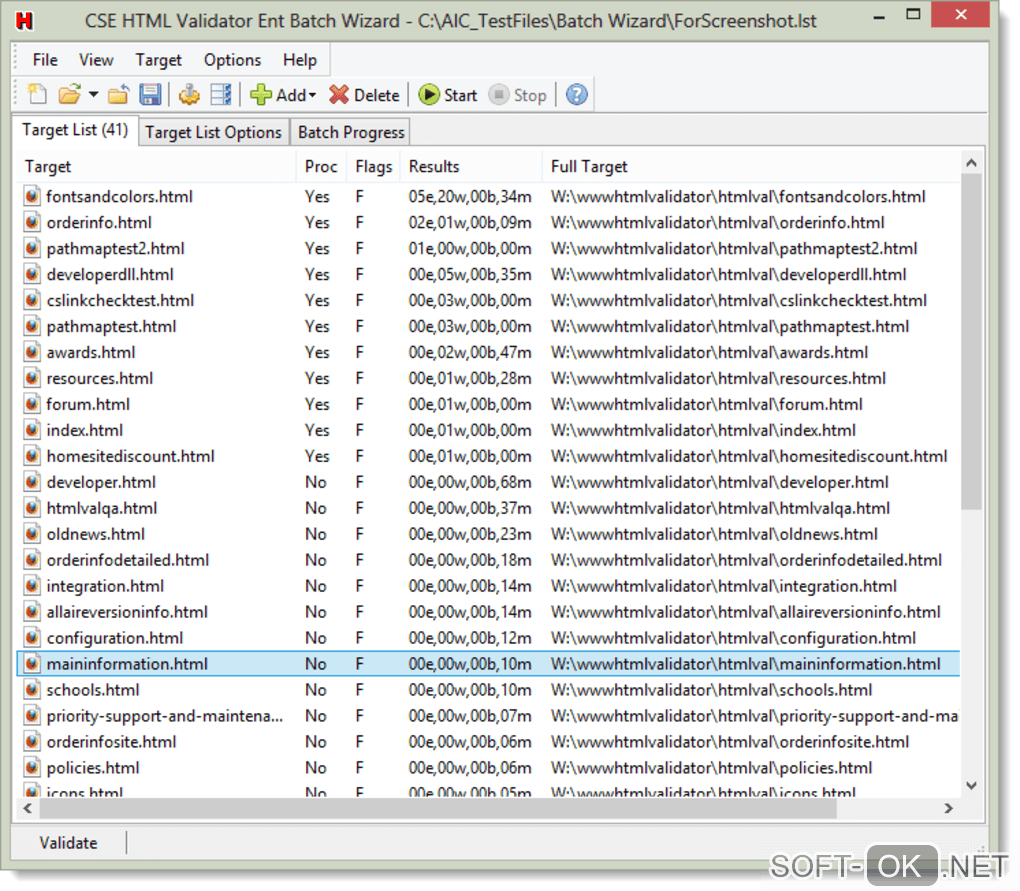Image resolution: width=1020 pixels, height=891 pixels.
Task: Select the policies.html target name
Action: (x=92, y=768)
